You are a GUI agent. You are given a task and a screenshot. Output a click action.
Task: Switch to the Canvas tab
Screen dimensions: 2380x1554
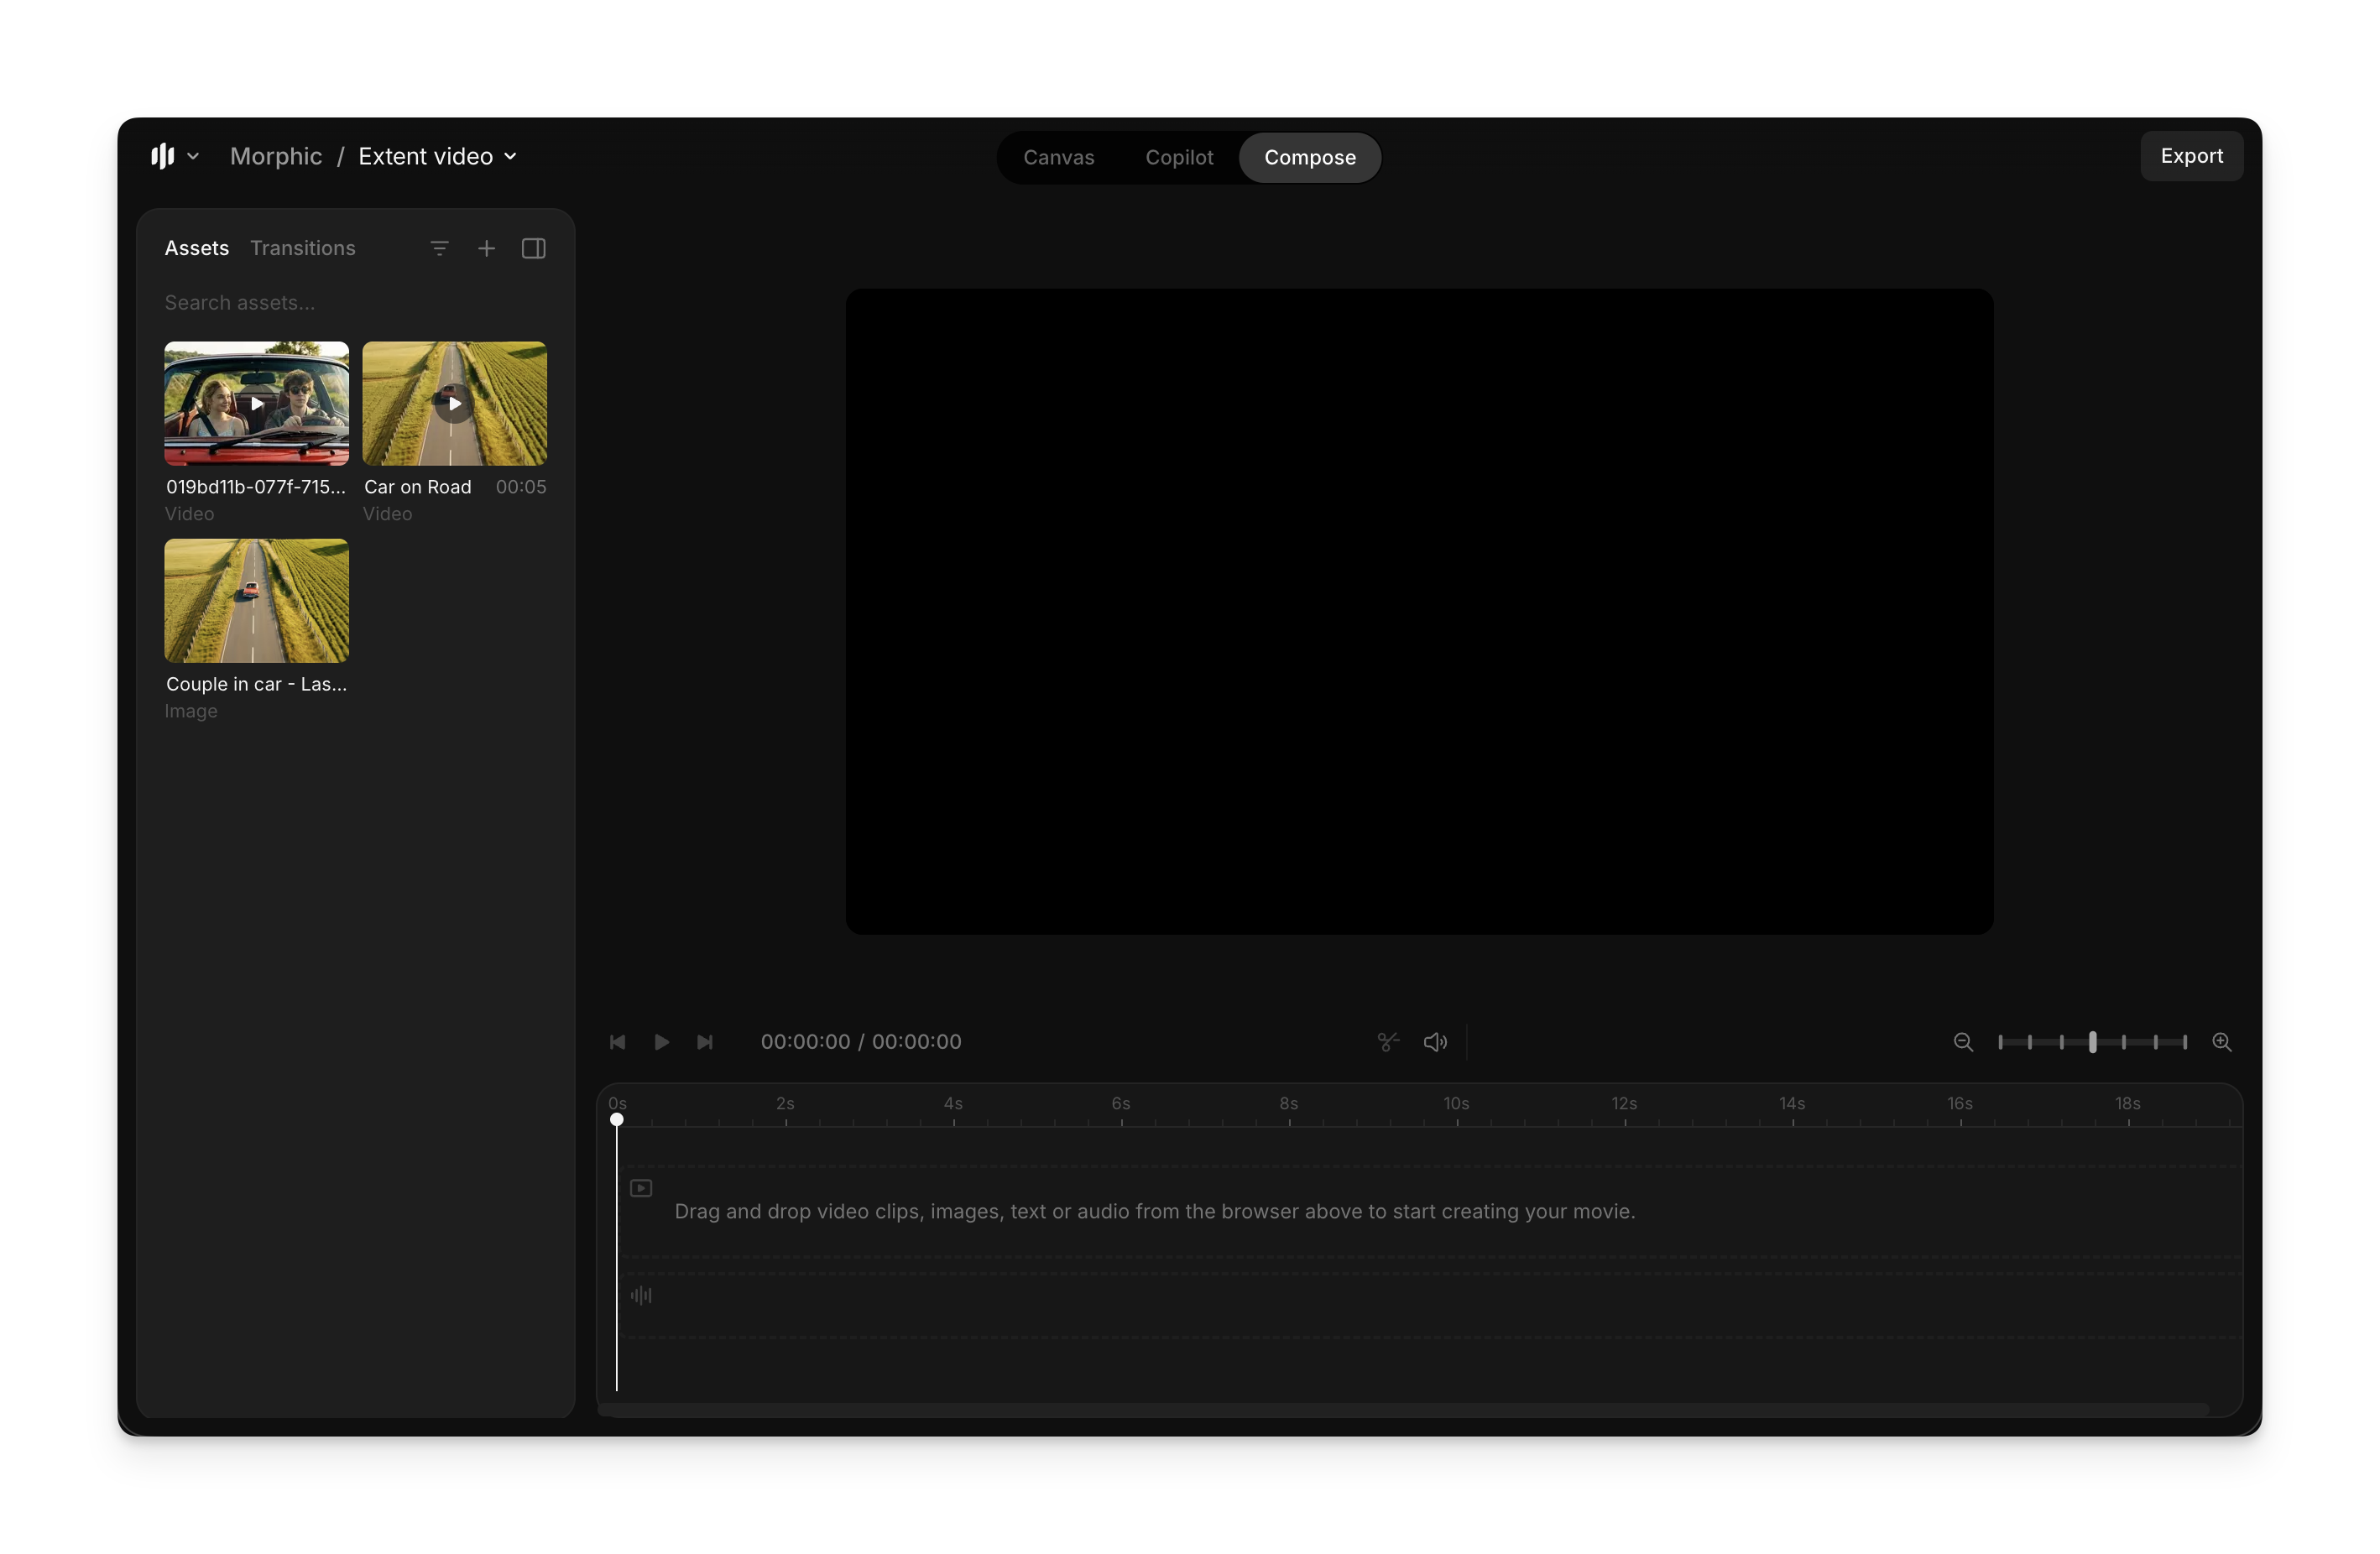point(1058,157)
